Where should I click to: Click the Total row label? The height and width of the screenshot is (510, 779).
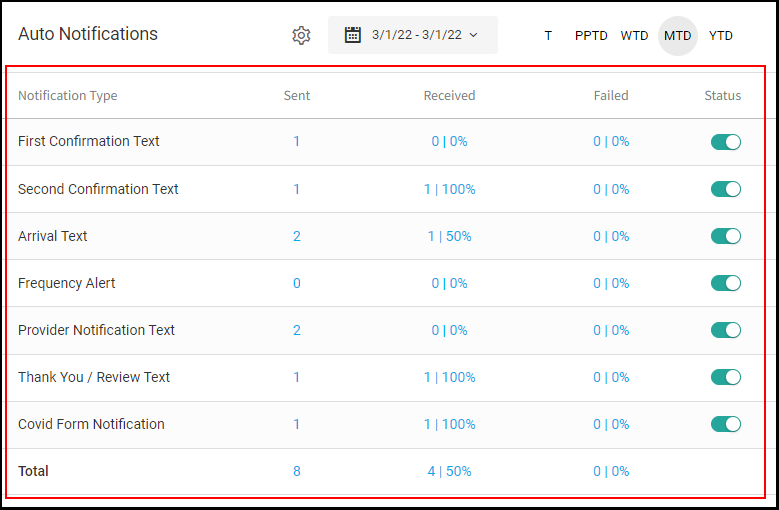33,471
